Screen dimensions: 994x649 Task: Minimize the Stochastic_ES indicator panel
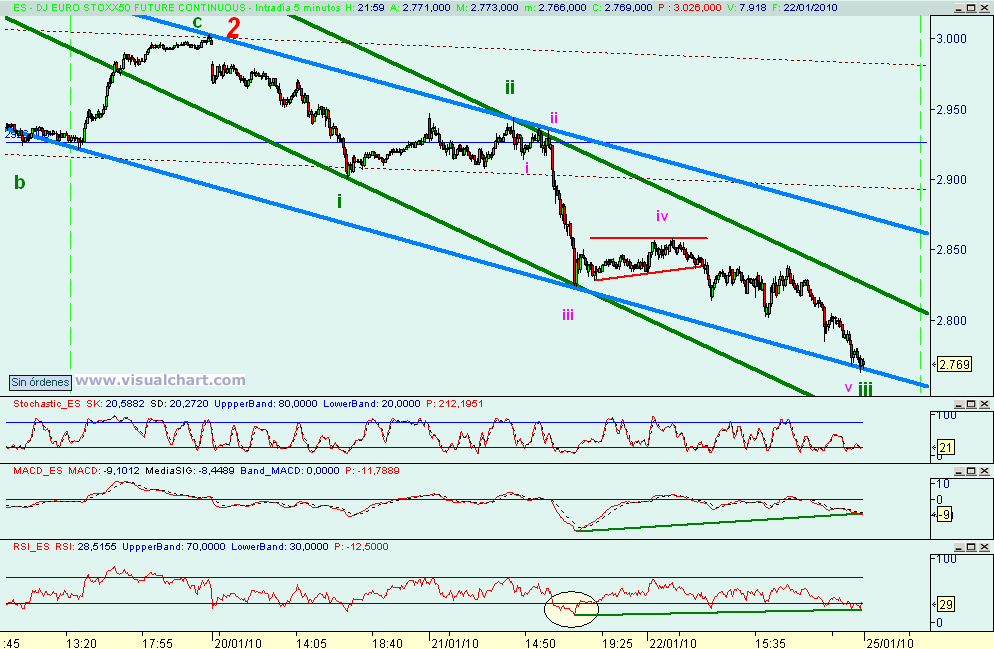point(959,406)
